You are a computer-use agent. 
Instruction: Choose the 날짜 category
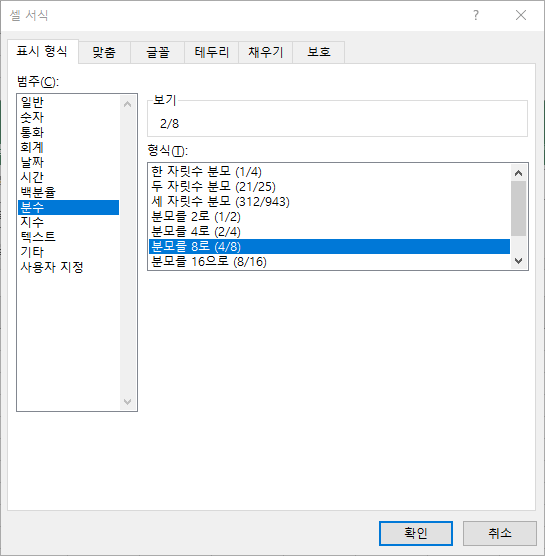[68, 162]
